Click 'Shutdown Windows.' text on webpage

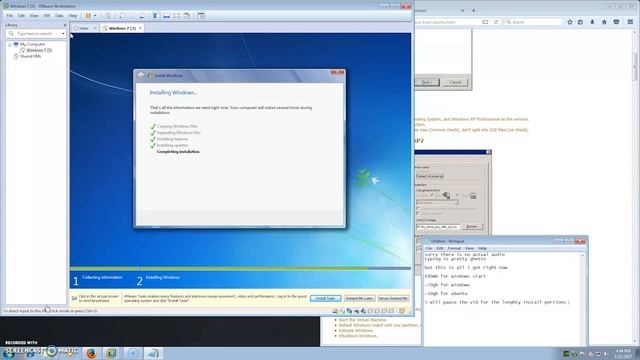[x=358, y=336]
